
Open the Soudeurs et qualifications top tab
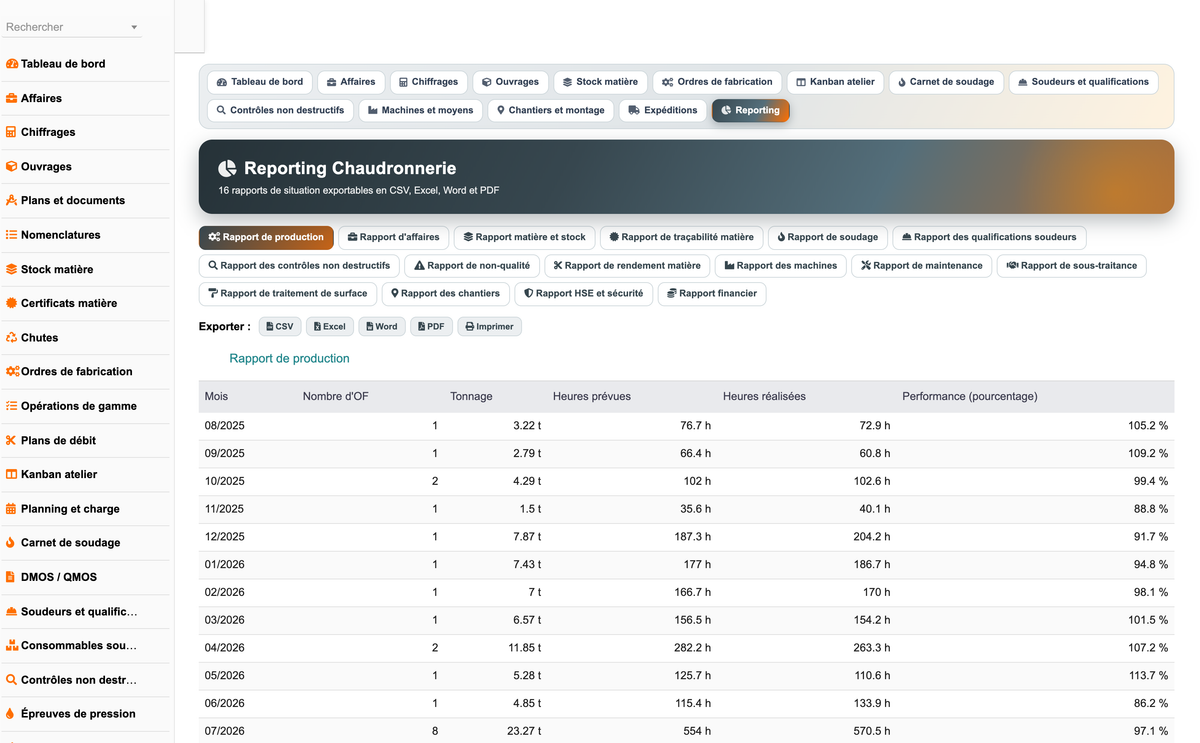tap(1083, 82)
